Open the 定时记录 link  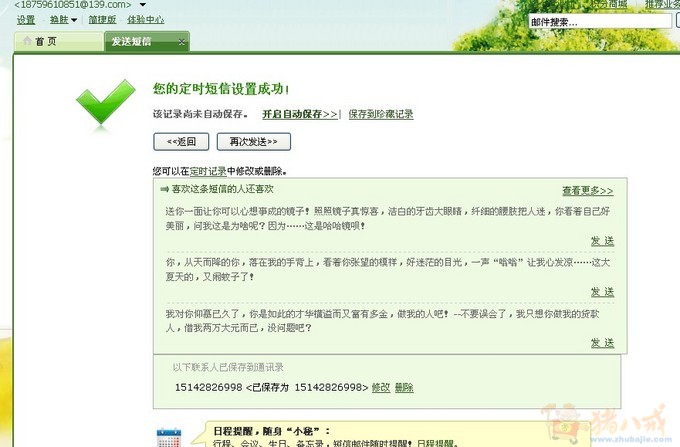pos(208,171)
